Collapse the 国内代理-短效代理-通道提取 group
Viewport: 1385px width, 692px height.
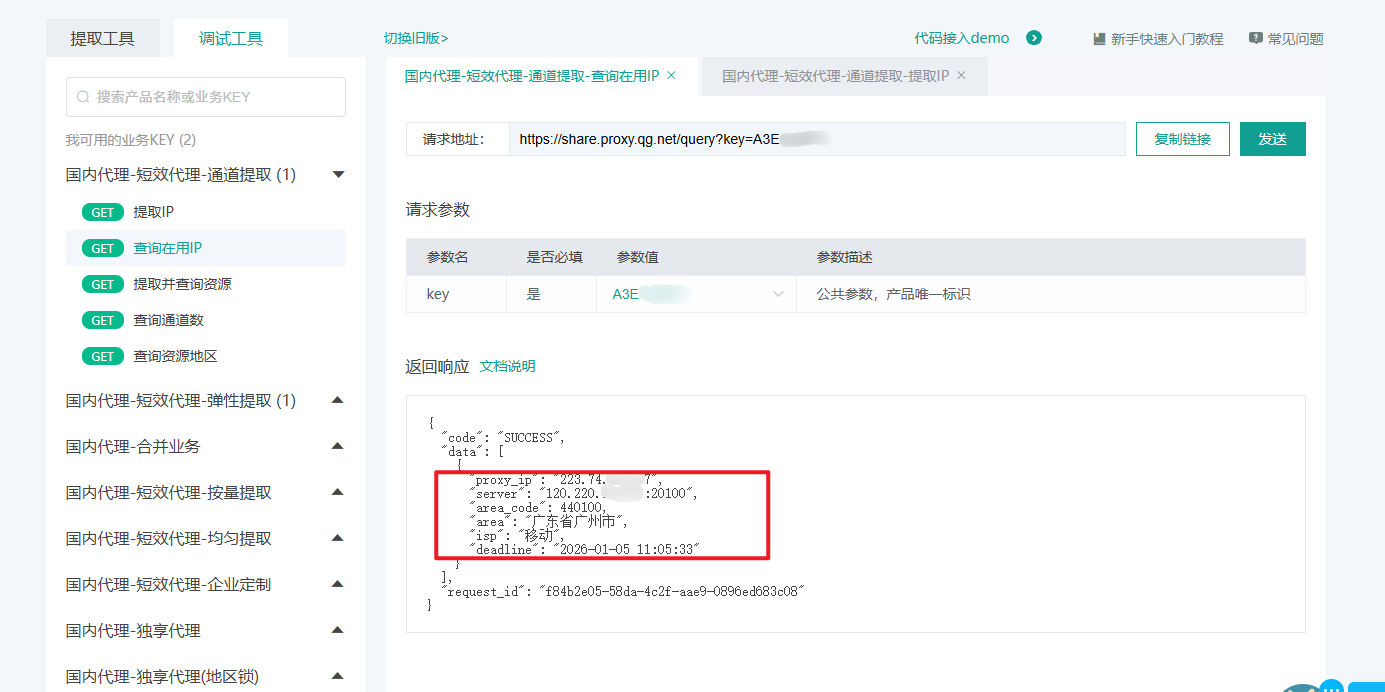click(x=338, y=175)
